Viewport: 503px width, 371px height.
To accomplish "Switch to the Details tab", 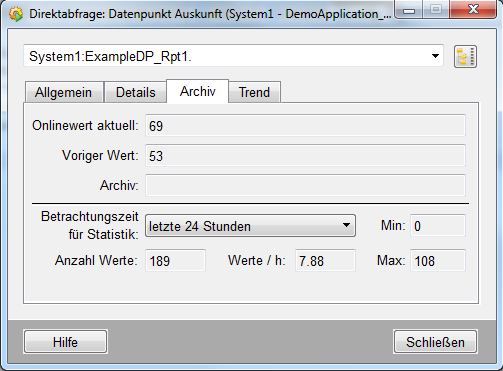I will (136, 92).
